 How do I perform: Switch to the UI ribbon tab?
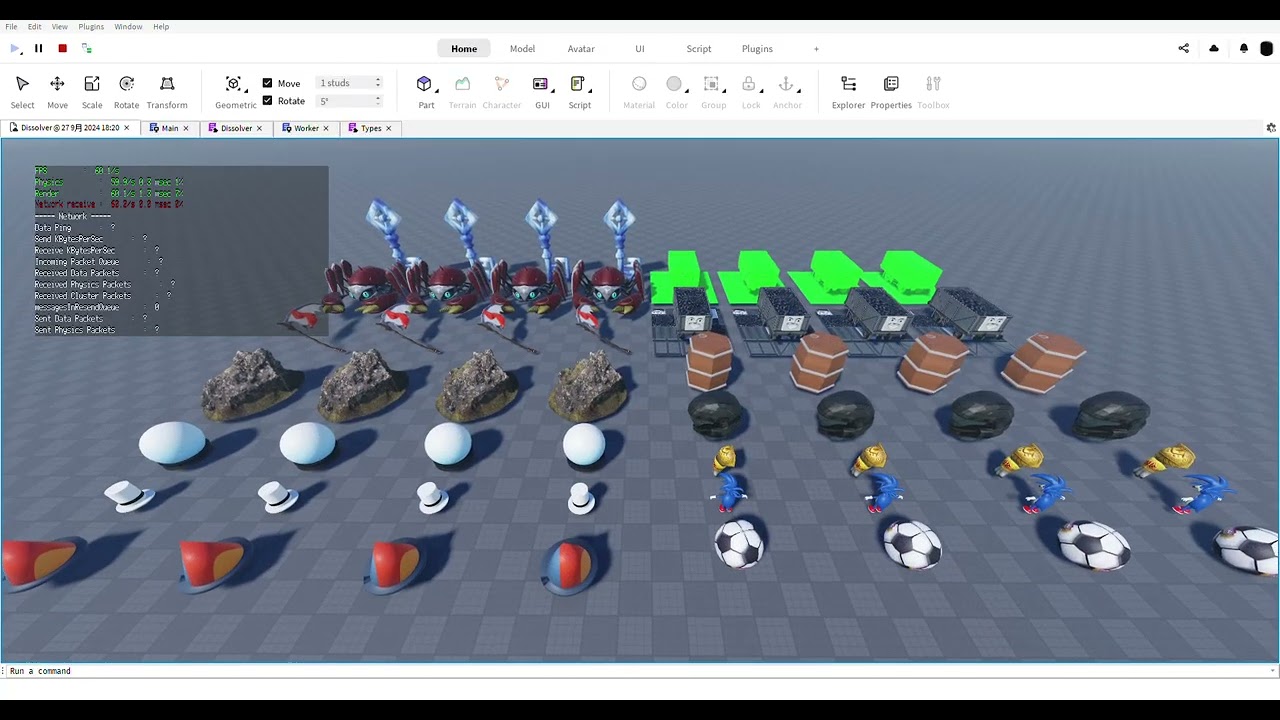click(x=640, y=48)
